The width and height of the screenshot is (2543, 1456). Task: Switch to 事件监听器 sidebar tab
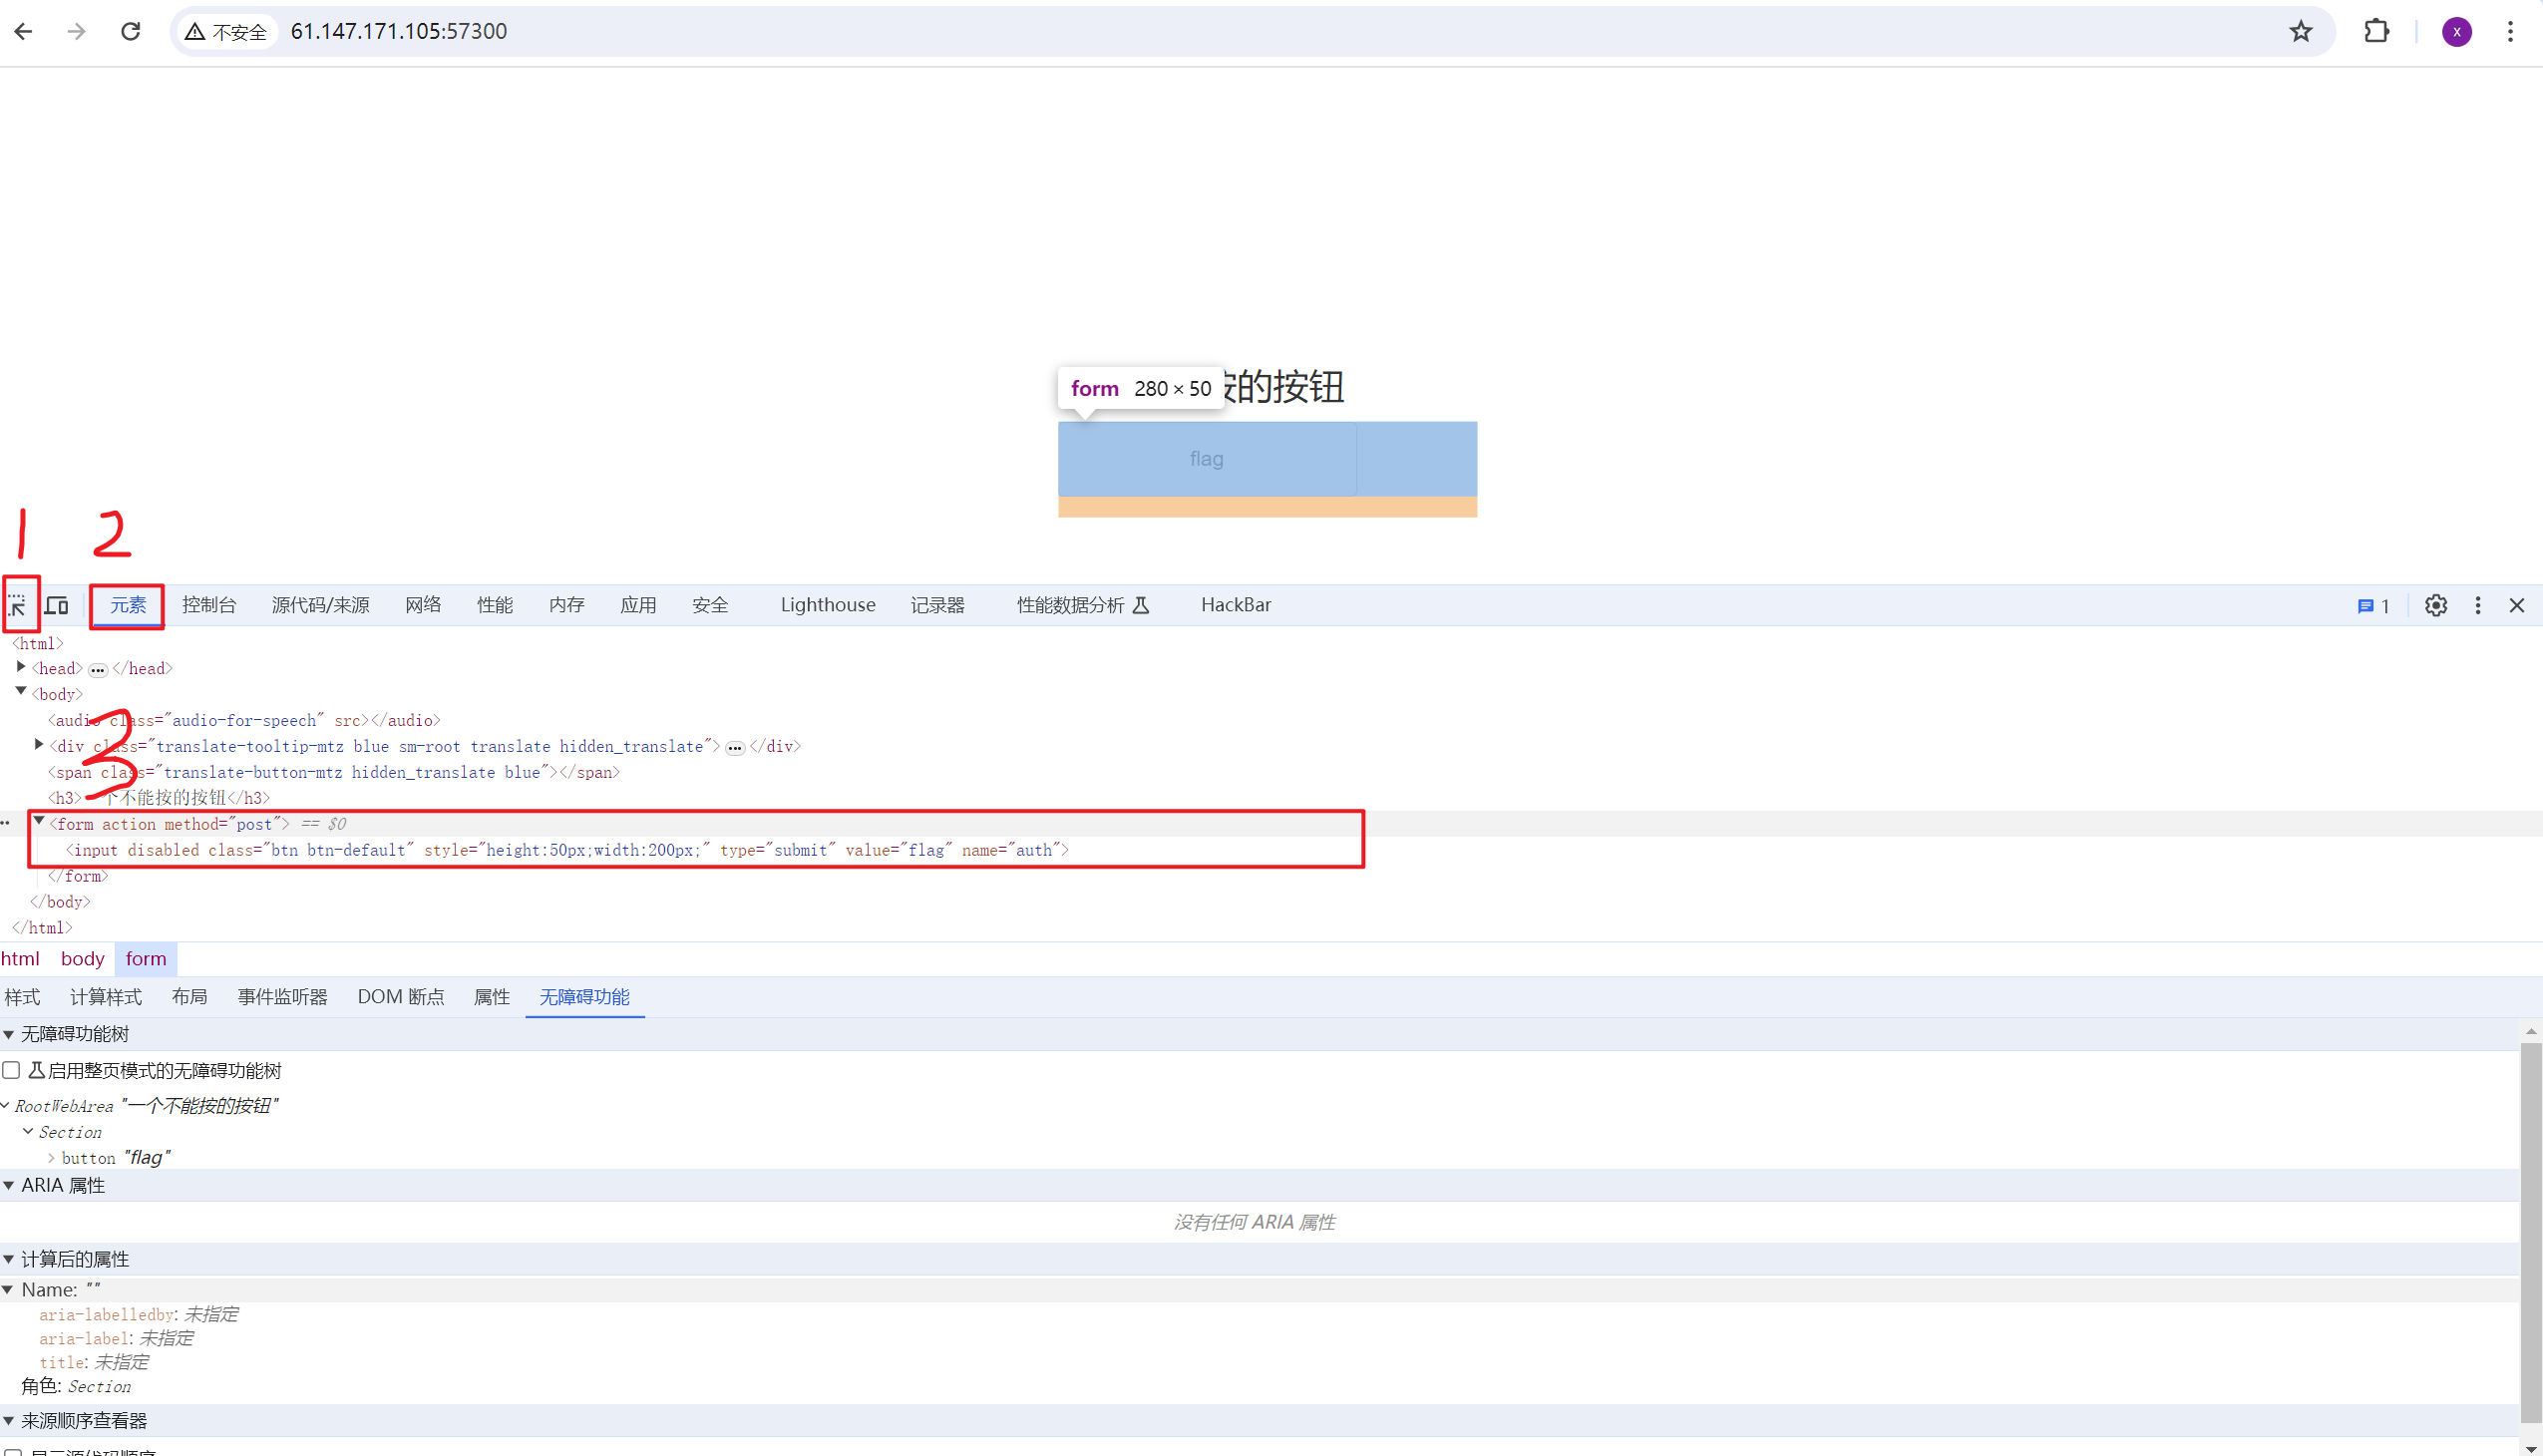[283, 997]
